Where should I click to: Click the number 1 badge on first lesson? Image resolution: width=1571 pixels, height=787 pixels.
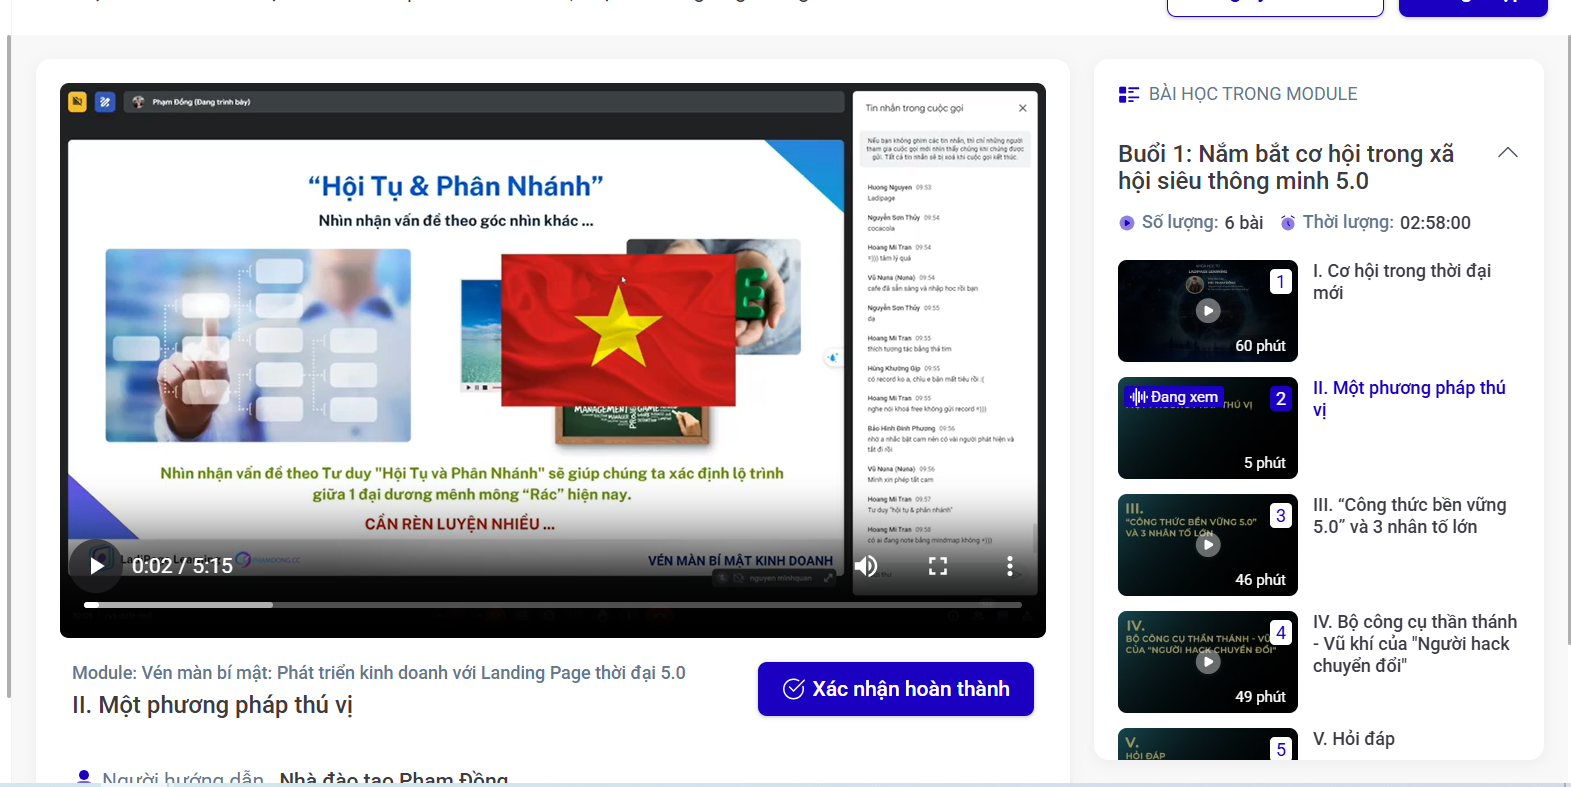1281,282
